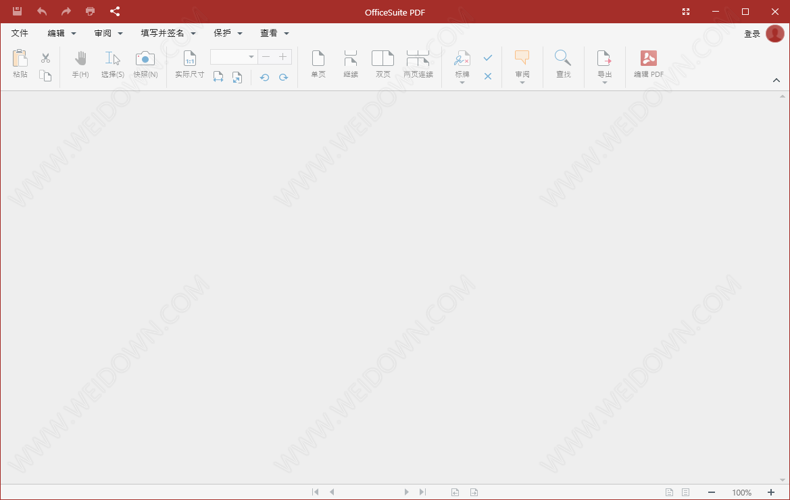Click the Fit Page icon
This screenshot has height=500, width=790.
(237, 77)
